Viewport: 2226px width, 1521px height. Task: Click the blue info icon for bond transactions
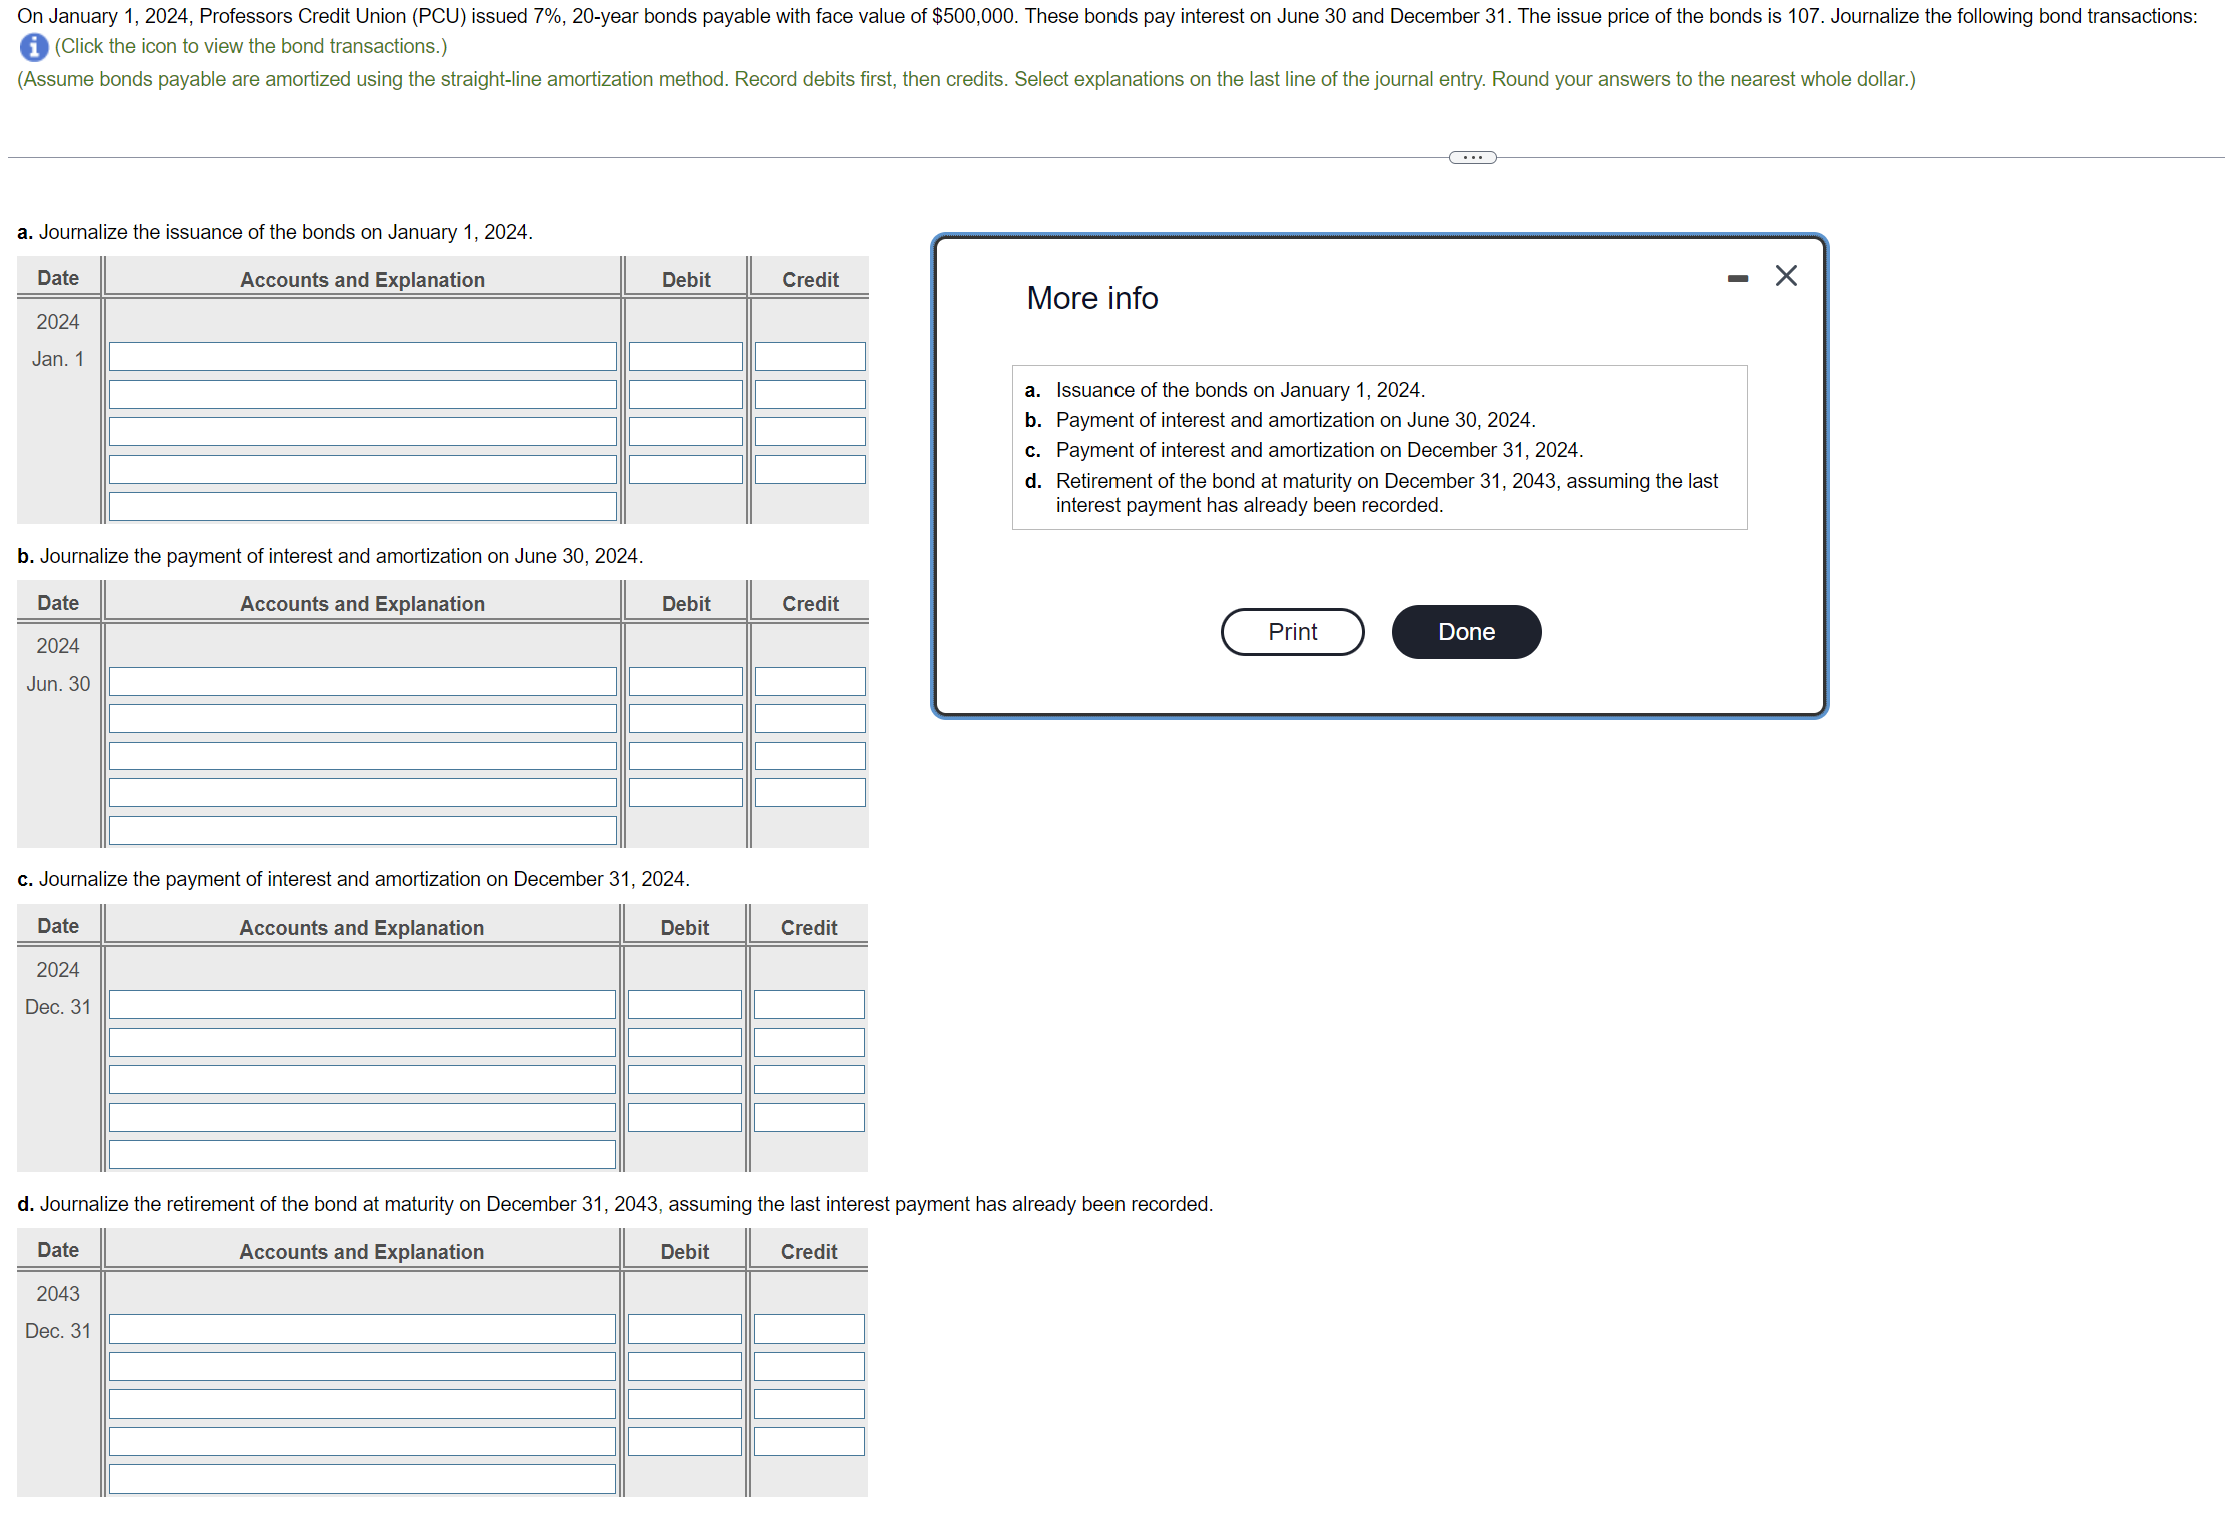click(34, 47)
